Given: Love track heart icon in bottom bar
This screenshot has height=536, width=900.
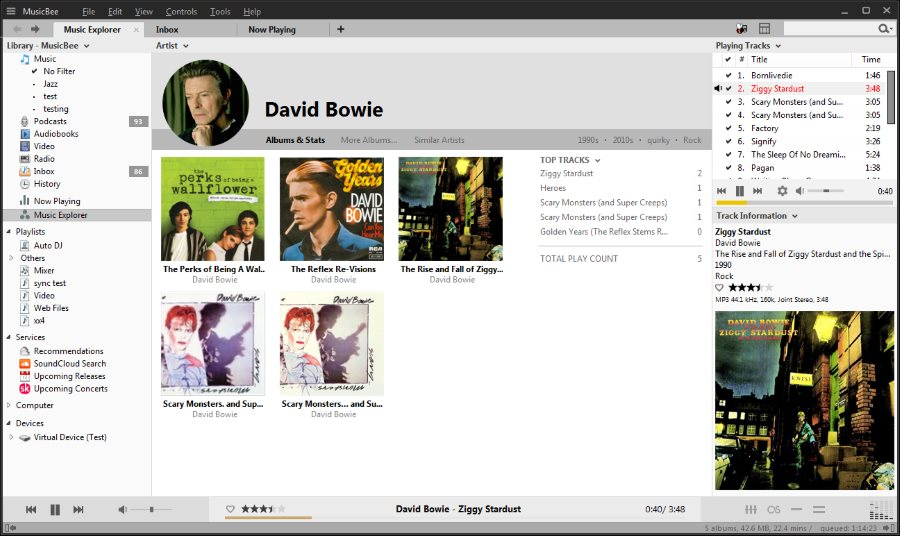Looking at the screenshot, I should click(230, 509).
